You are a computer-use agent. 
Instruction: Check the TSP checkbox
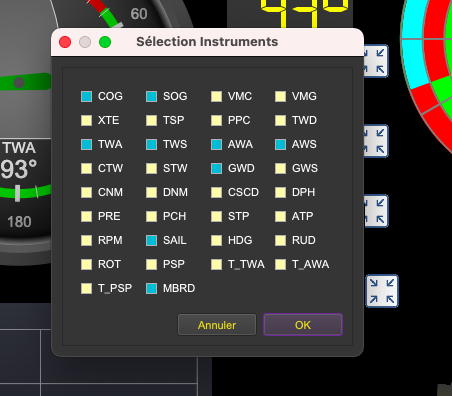[x=152, y=120]
